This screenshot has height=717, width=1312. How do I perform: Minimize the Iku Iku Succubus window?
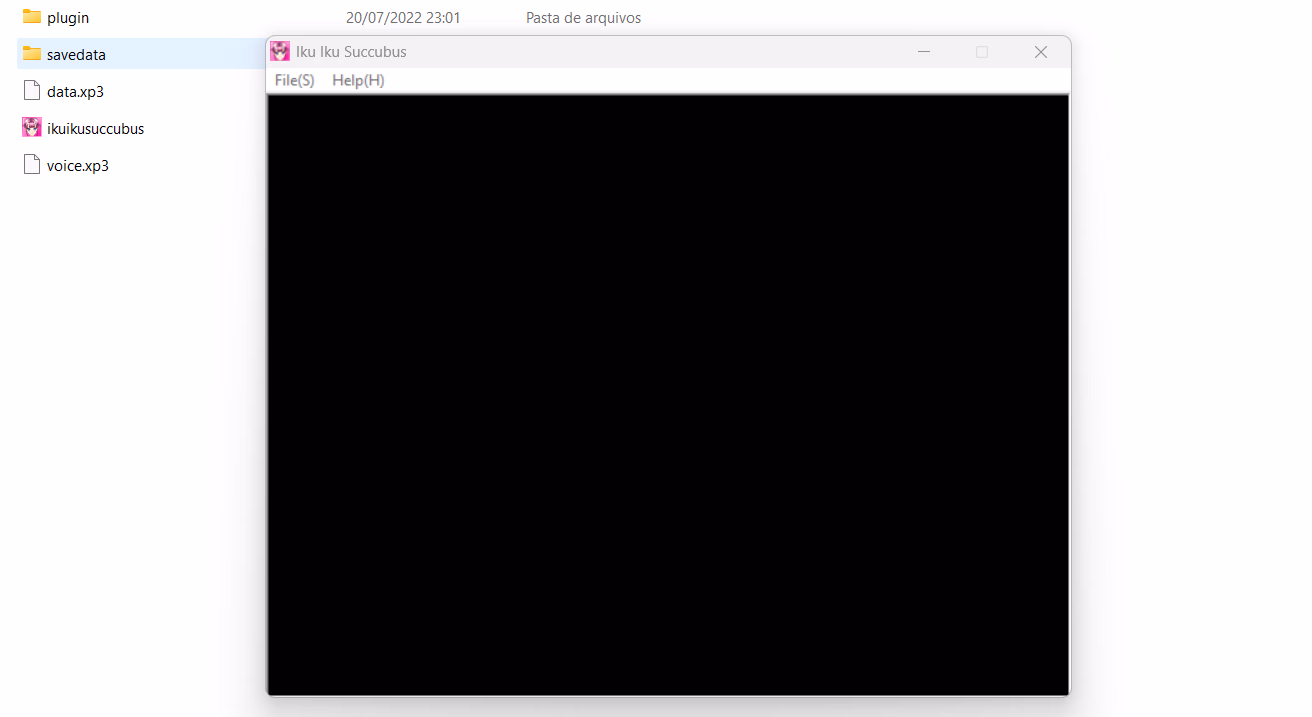click(x=924, y=52)
